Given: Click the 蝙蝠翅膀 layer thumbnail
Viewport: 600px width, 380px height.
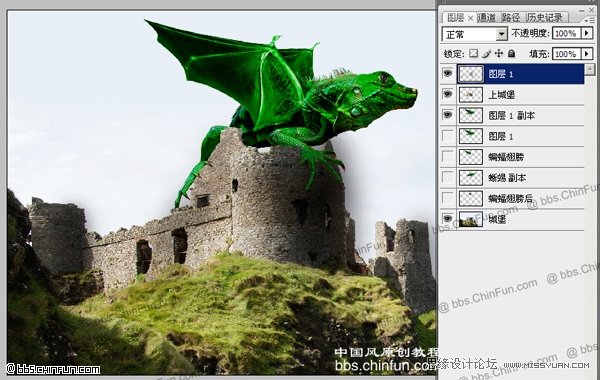Looking at the screenshot, I should pyautogui.click(x=471, y=157).
